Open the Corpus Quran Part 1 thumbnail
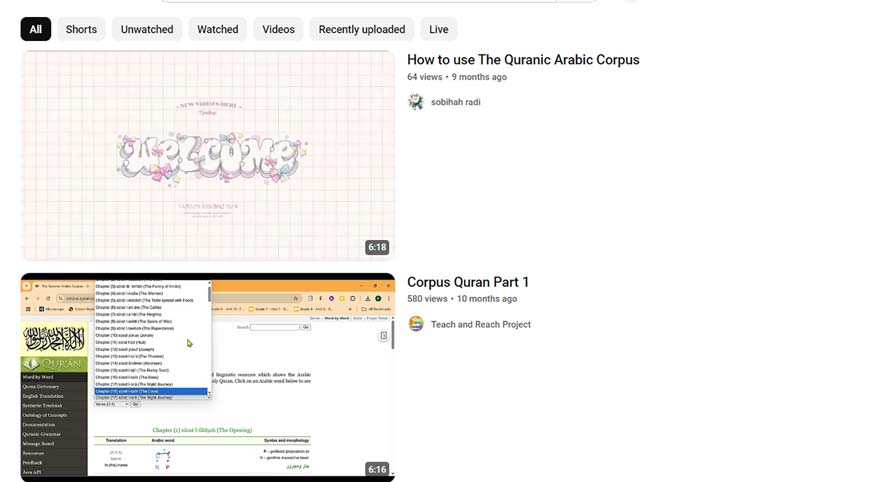Image resolution: width=881 pixels, height=482 pixels. pos(208,378)
